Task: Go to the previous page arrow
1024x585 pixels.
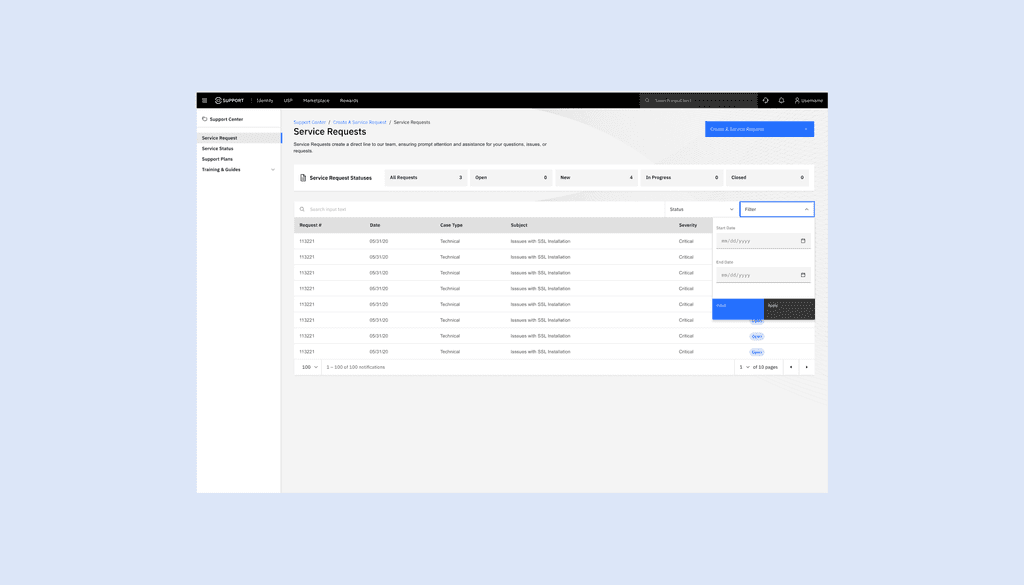Action: tap(791, 367)
